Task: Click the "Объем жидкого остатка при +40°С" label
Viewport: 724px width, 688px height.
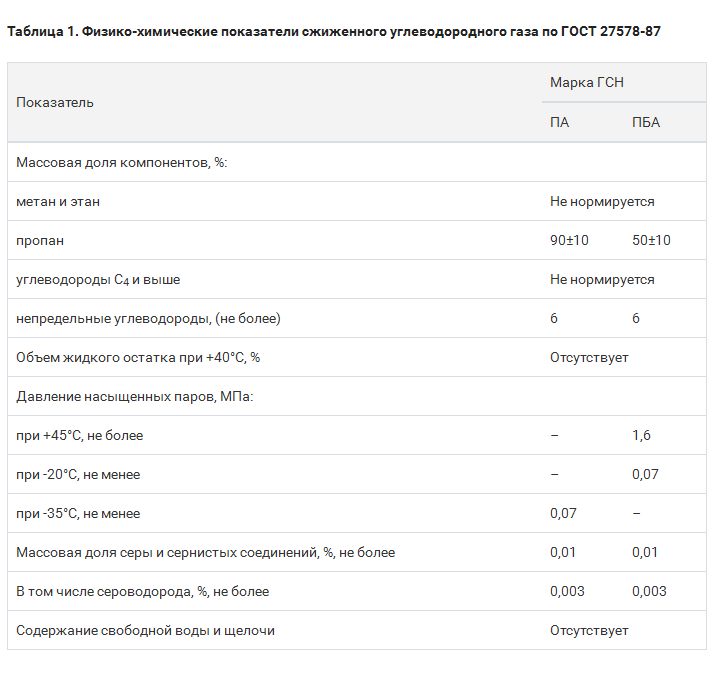Action: 145,357
